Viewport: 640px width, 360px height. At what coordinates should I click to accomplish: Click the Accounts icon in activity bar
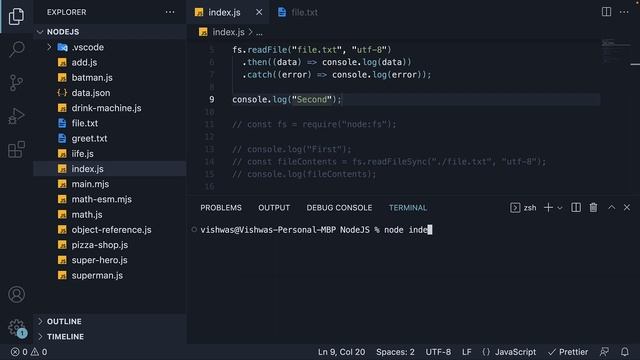16,294
